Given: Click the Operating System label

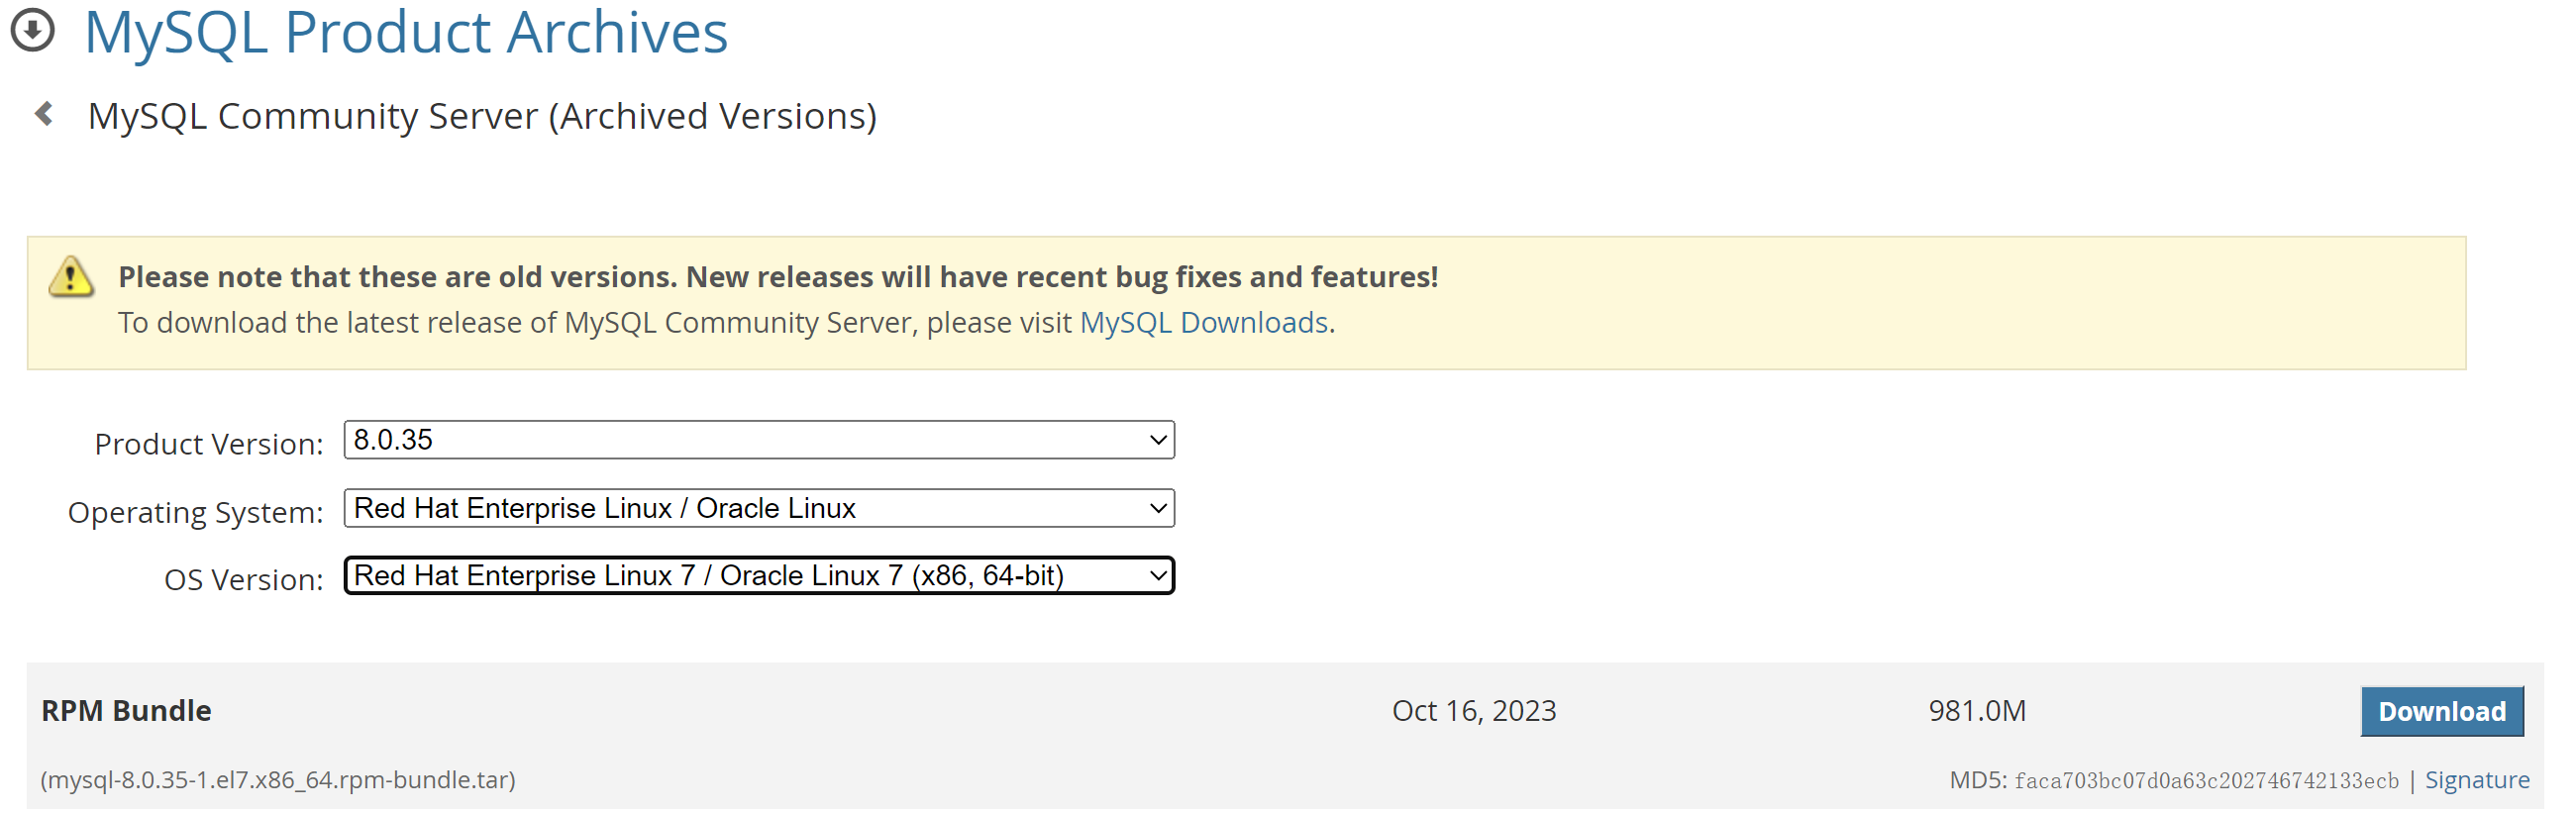Looking at the screenshot, I should click(195, 512).
